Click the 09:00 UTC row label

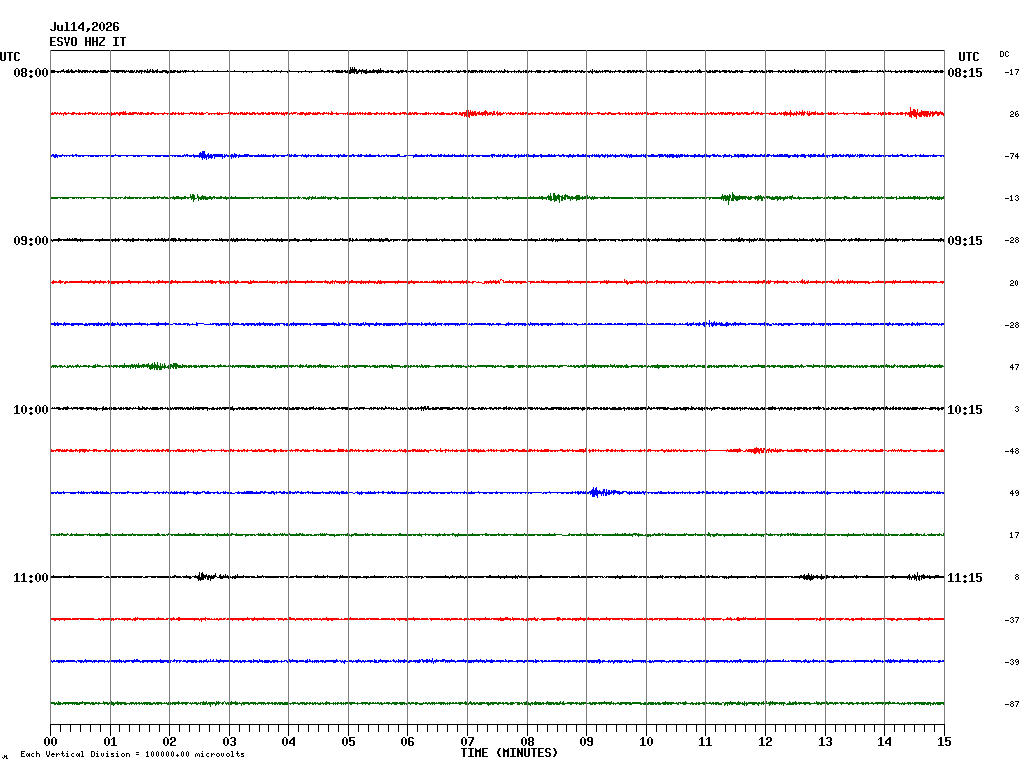click(31, 241)
